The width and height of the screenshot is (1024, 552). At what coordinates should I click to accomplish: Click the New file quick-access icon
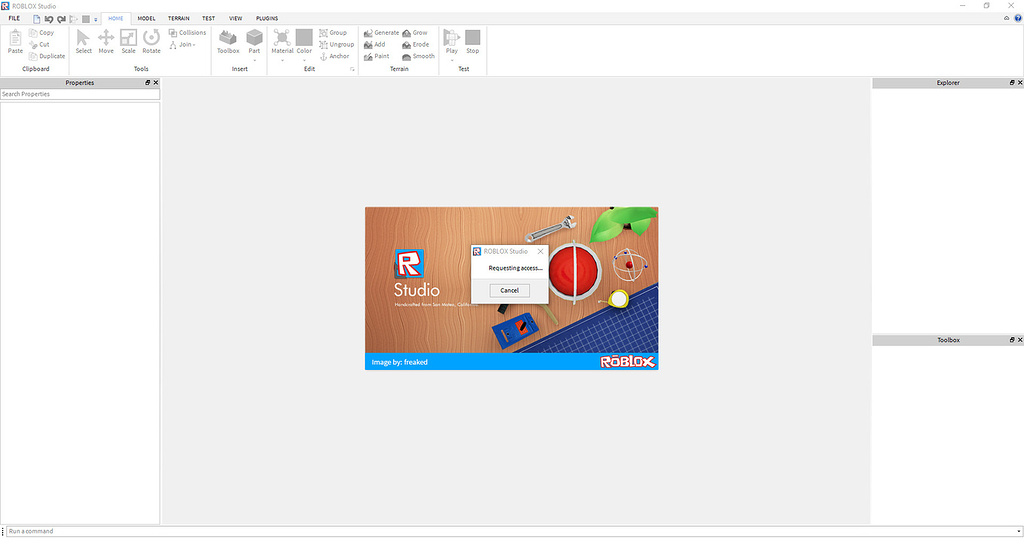37,19
